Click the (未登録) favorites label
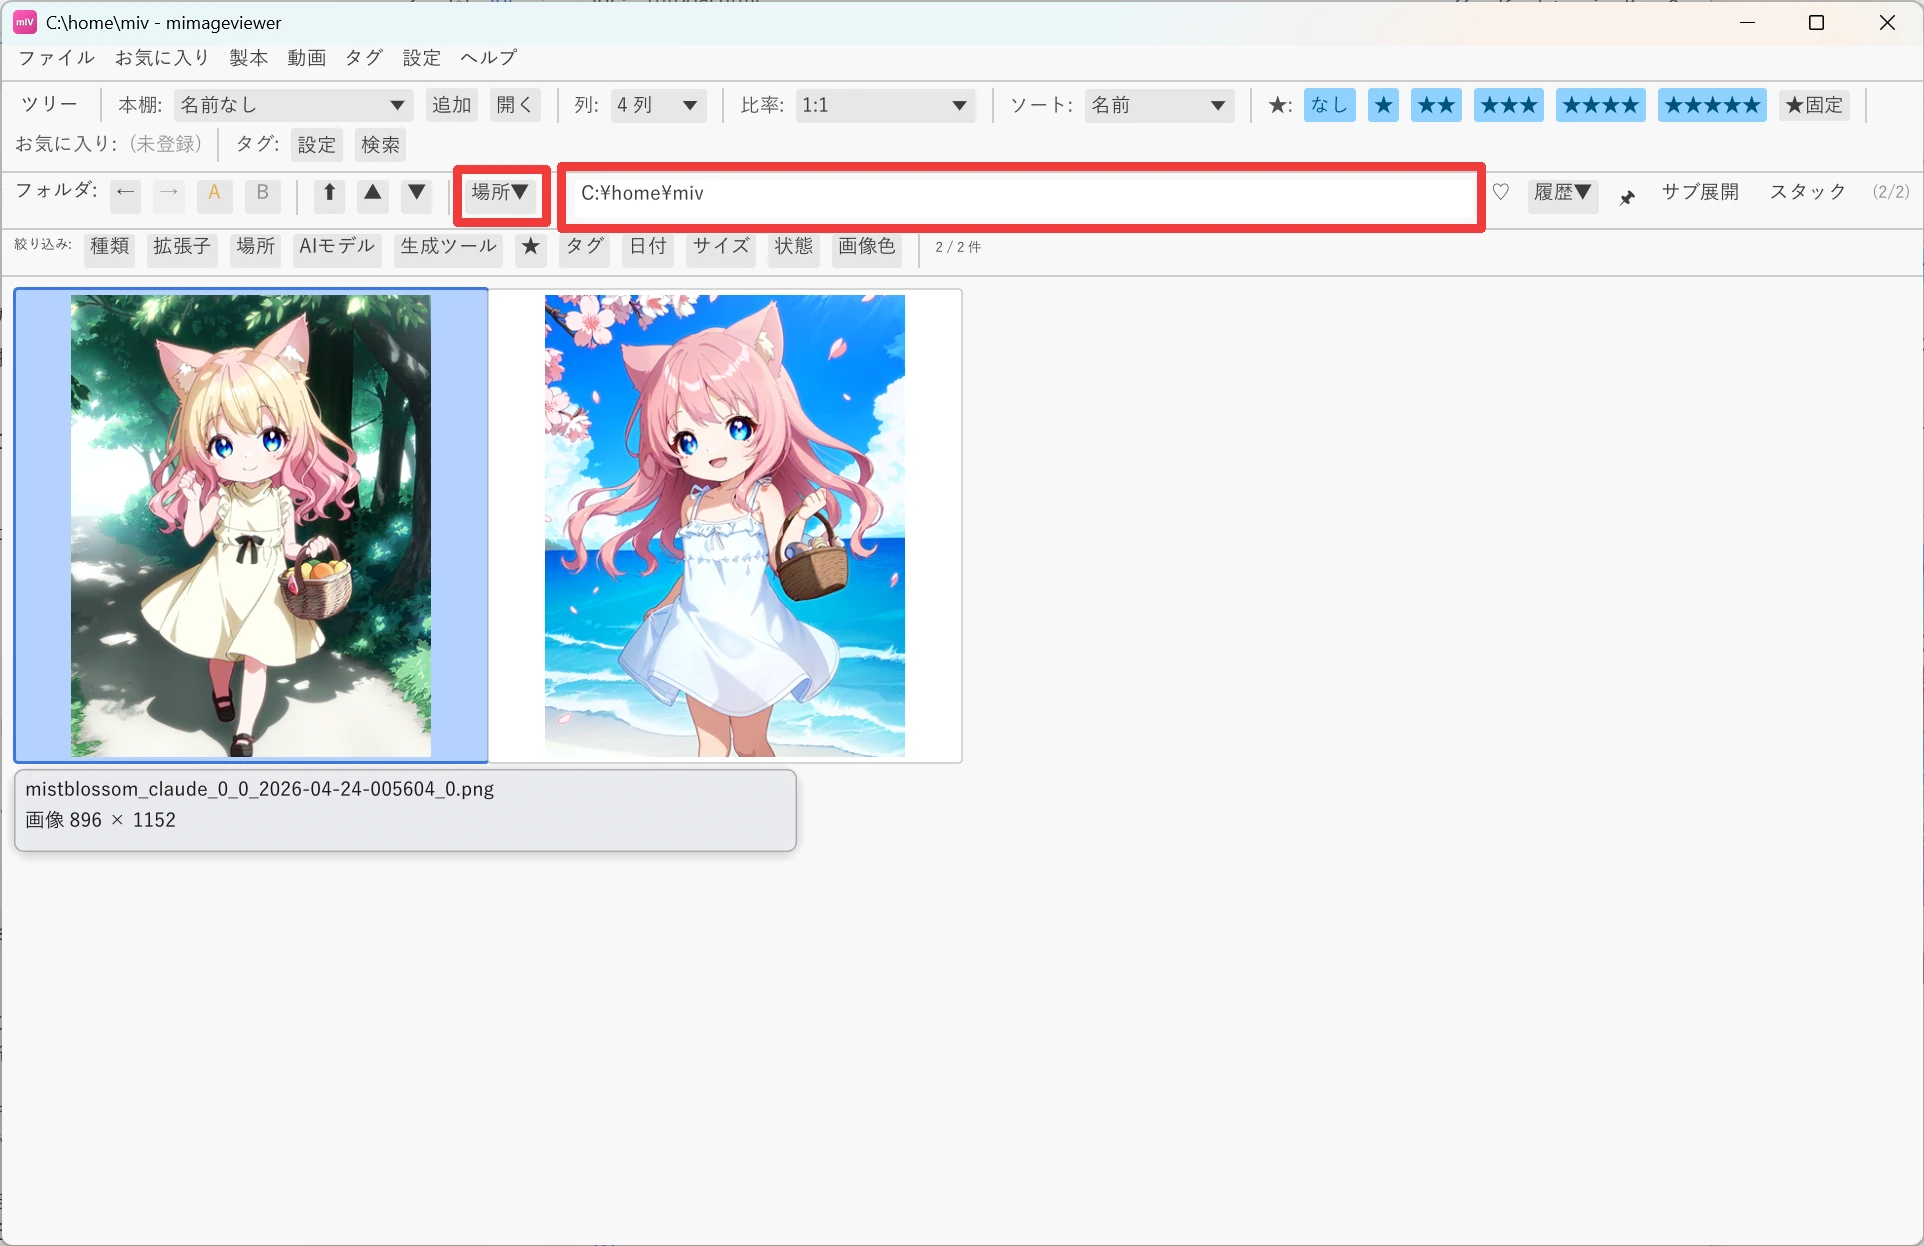 pos(166,144)
